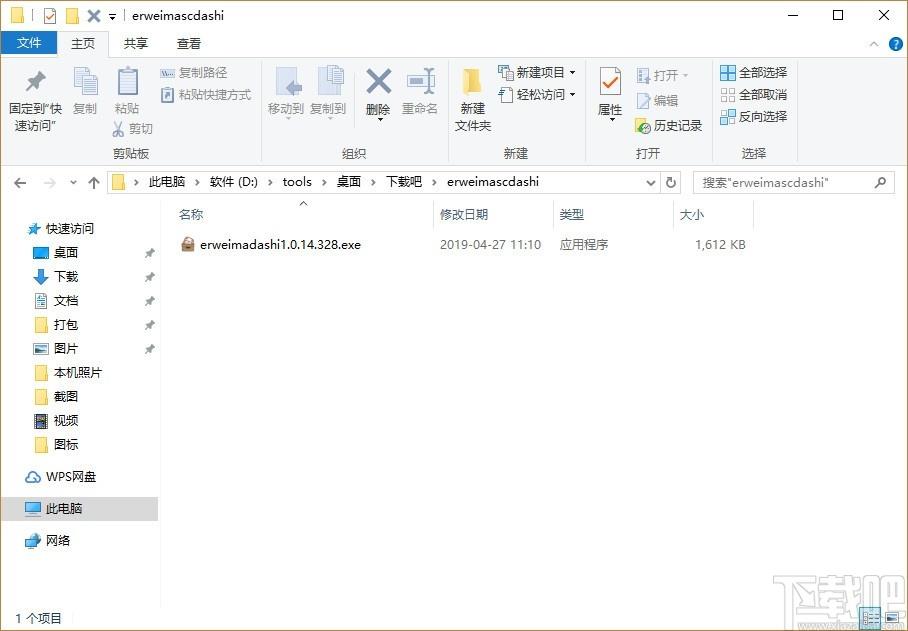Viewport: 908px width, 631px height.
Task: Open the recent locations dropdown
Action: coord(73,183)
